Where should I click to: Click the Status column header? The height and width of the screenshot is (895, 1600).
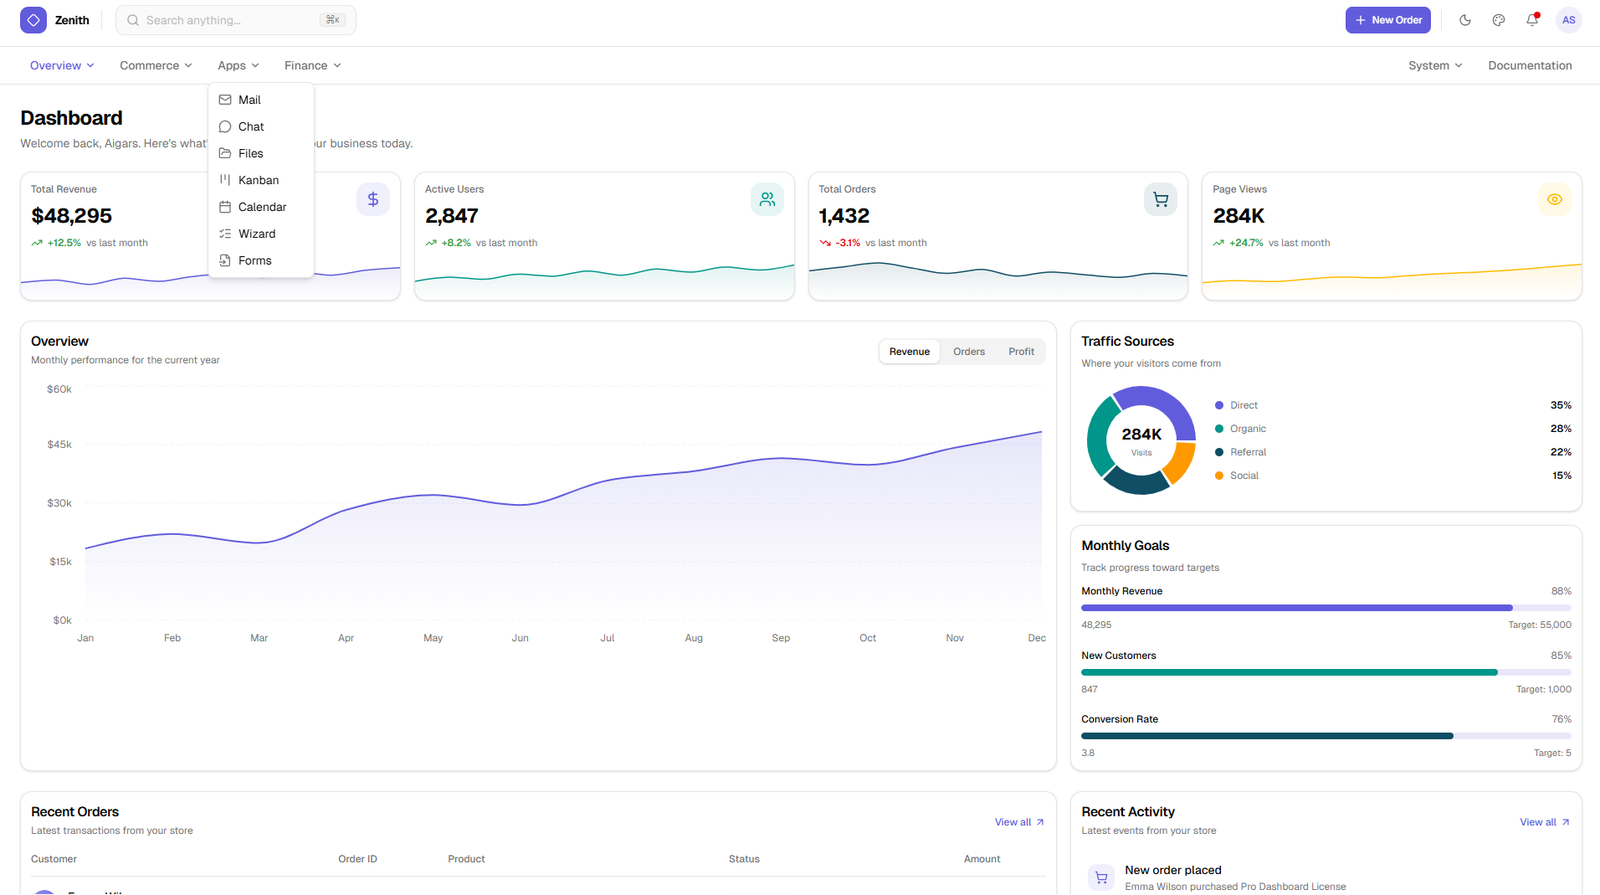pyautogui.click(x=744, y=859)
